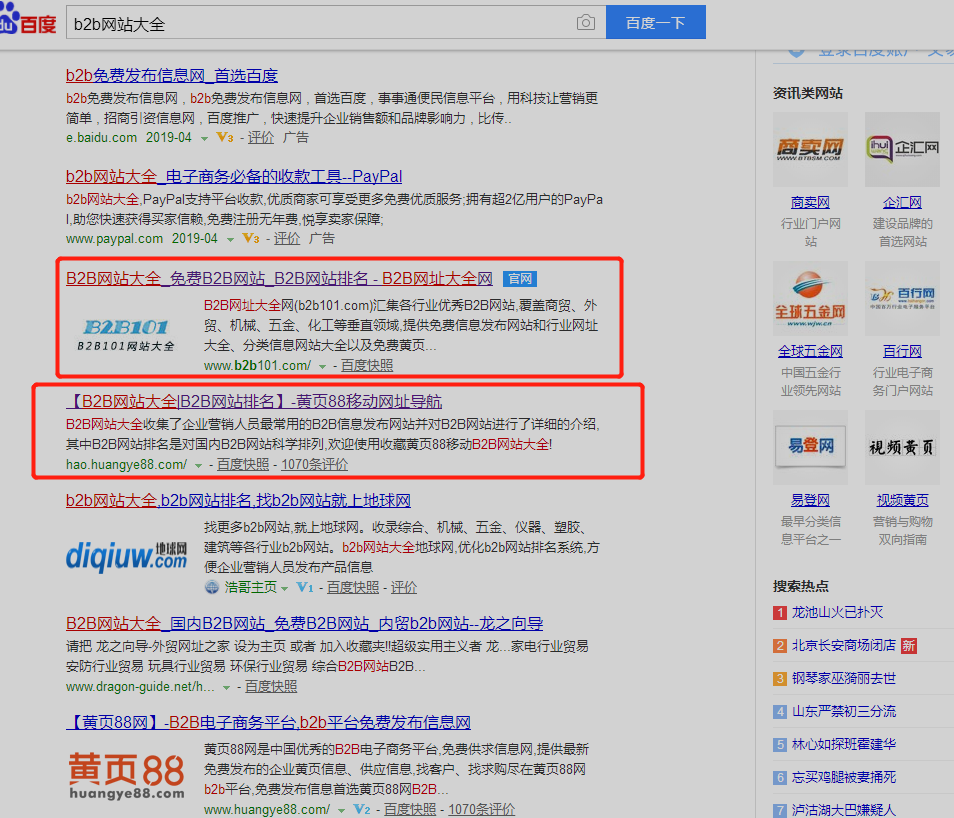Open 【黄页88网】B2B电子商务平台 result title
Image resolution: width=954 pixels, height=818 pixels.
click(x=268, y=722)
